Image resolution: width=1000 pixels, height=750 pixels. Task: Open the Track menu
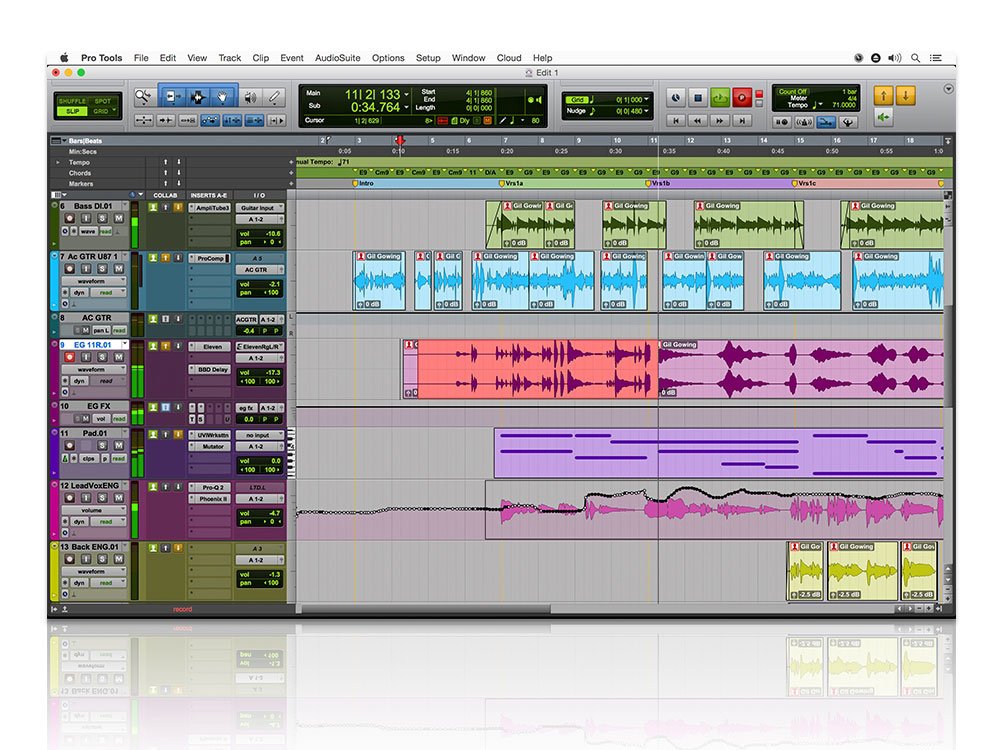point(229,58)
